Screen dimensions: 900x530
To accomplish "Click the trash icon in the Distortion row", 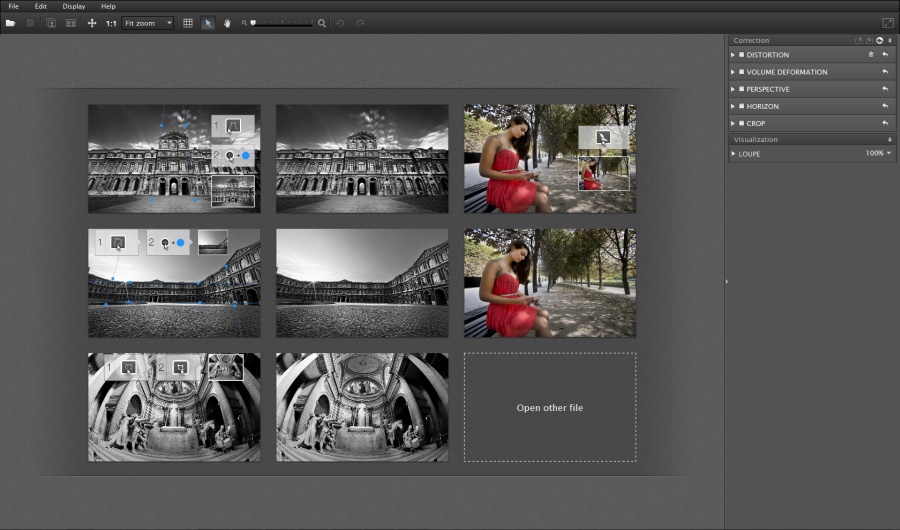I will tap(871, 55).
